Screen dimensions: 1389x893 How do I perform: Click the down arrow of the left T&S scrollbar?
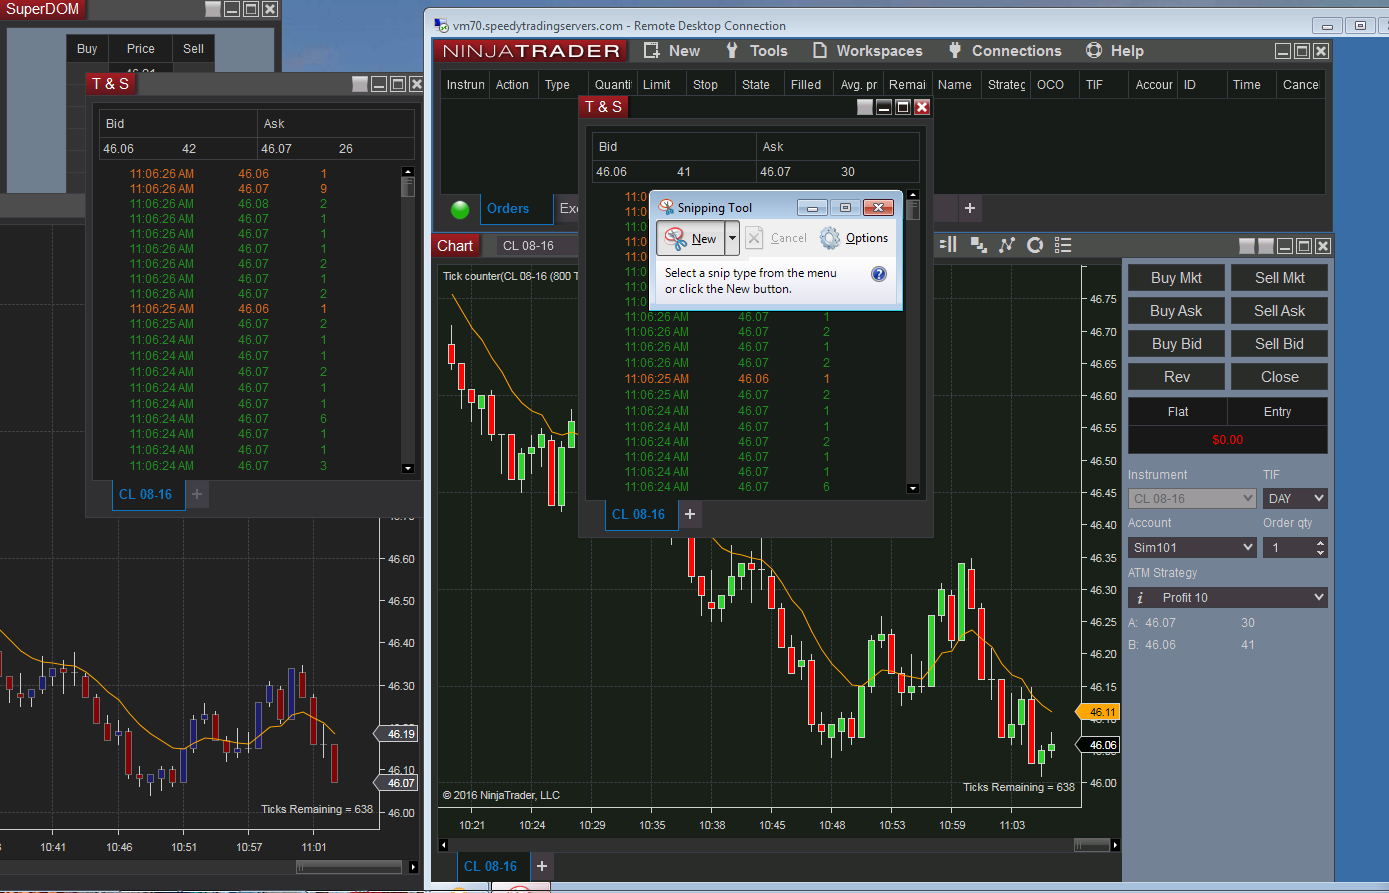pos(407,468)
